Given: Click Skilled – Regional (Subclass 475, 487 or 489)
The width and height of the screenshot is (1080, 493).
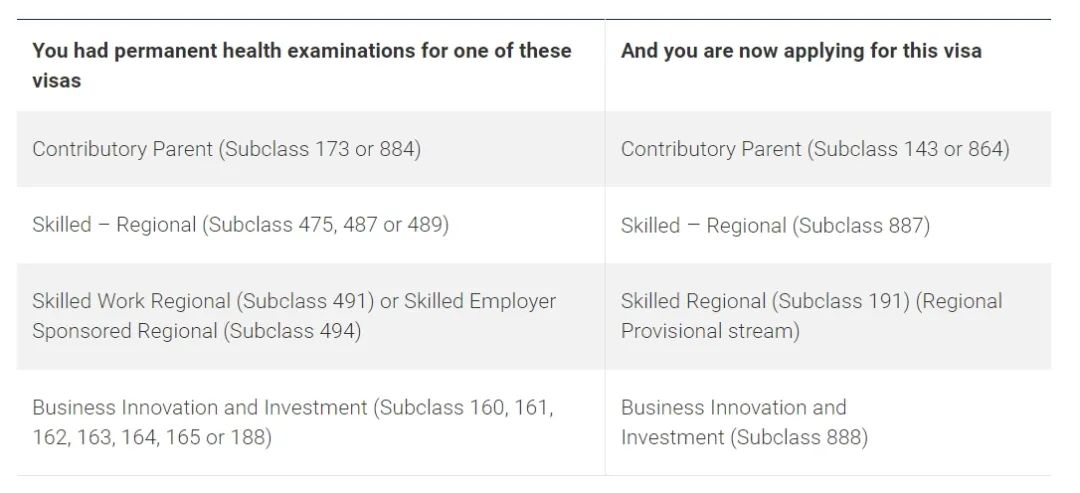Looking at the screenshot, I should [240, 225].
